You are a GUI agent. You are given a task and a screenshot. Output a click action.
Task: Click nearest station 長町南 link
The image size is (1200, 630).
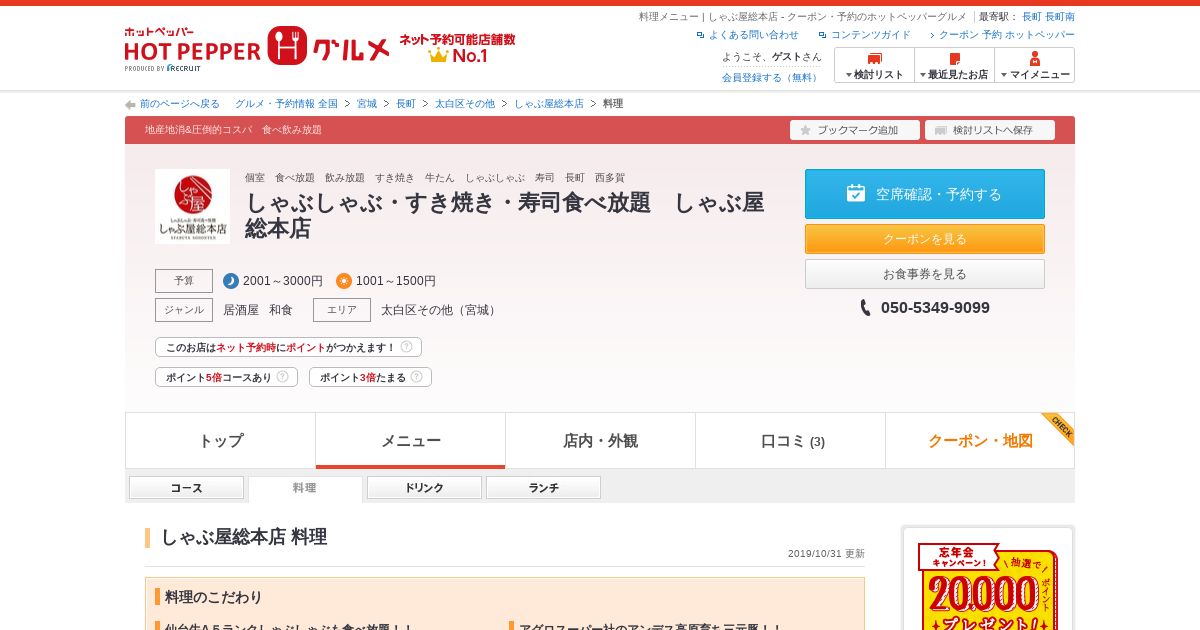[1060, 17]
